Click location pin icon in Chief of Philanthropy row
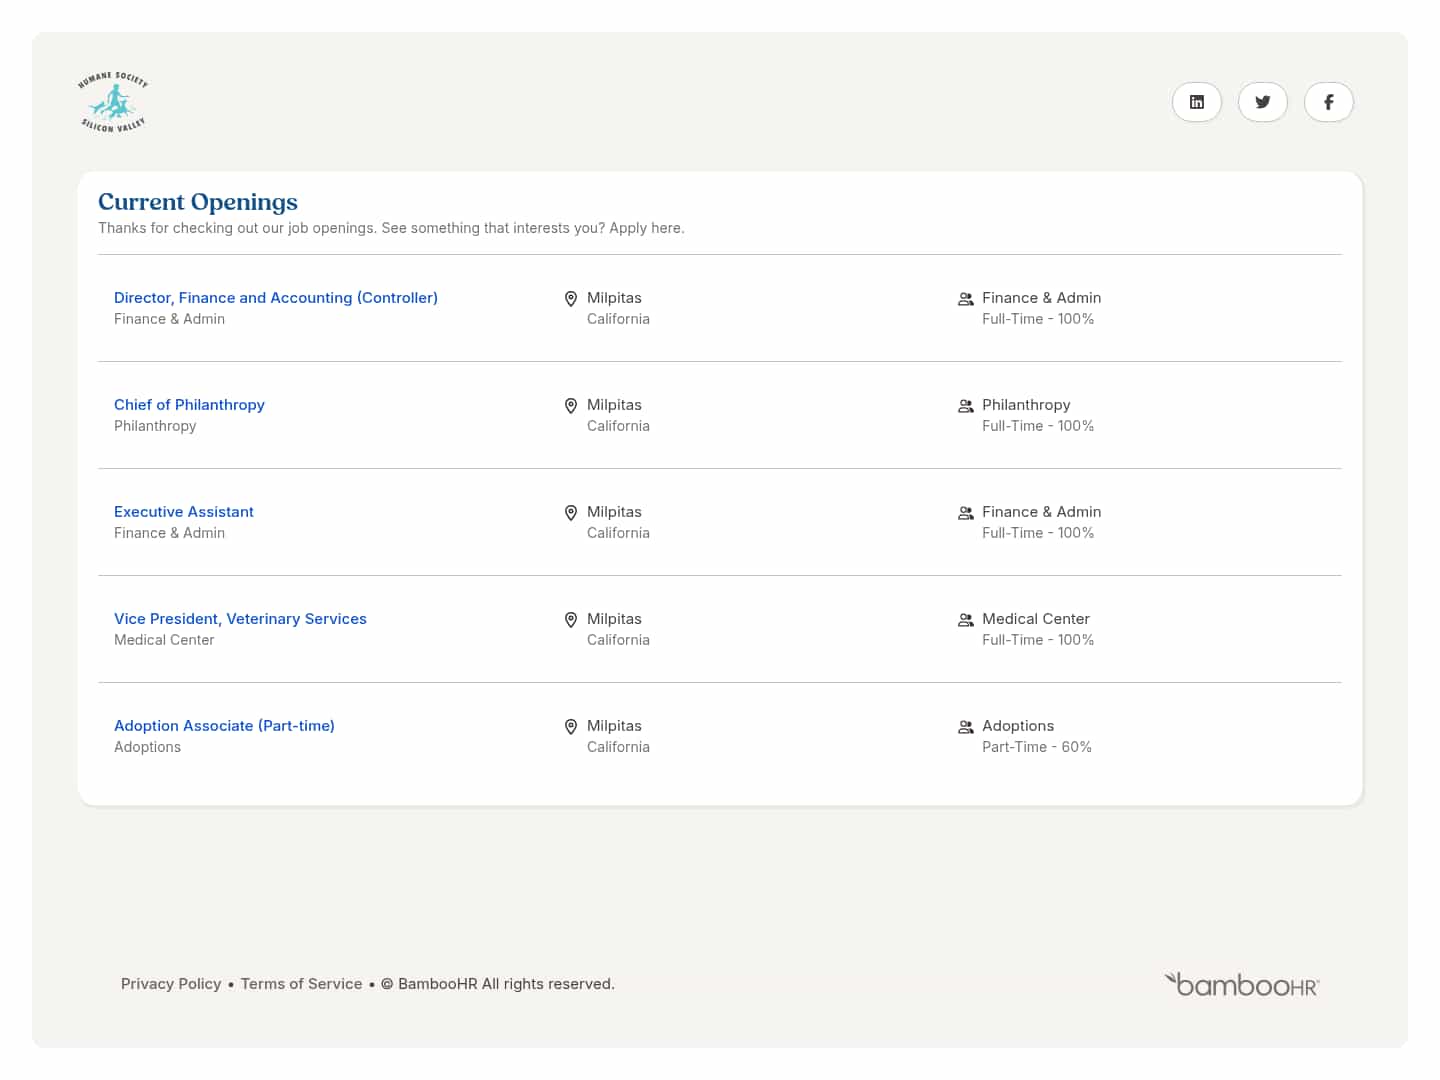 571,406
